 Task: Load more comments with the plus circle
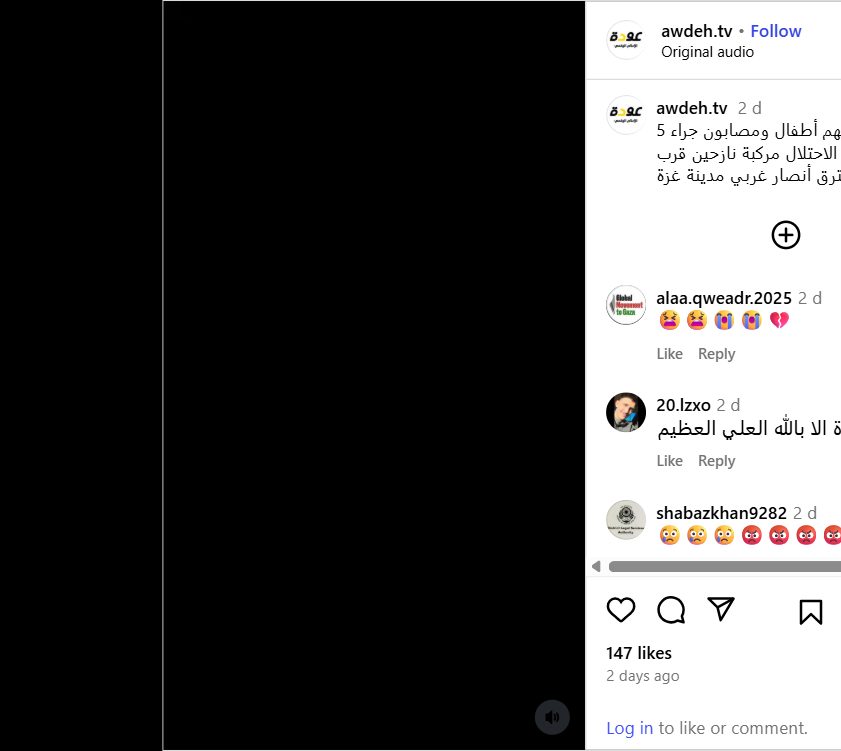(x=786, y=235)
